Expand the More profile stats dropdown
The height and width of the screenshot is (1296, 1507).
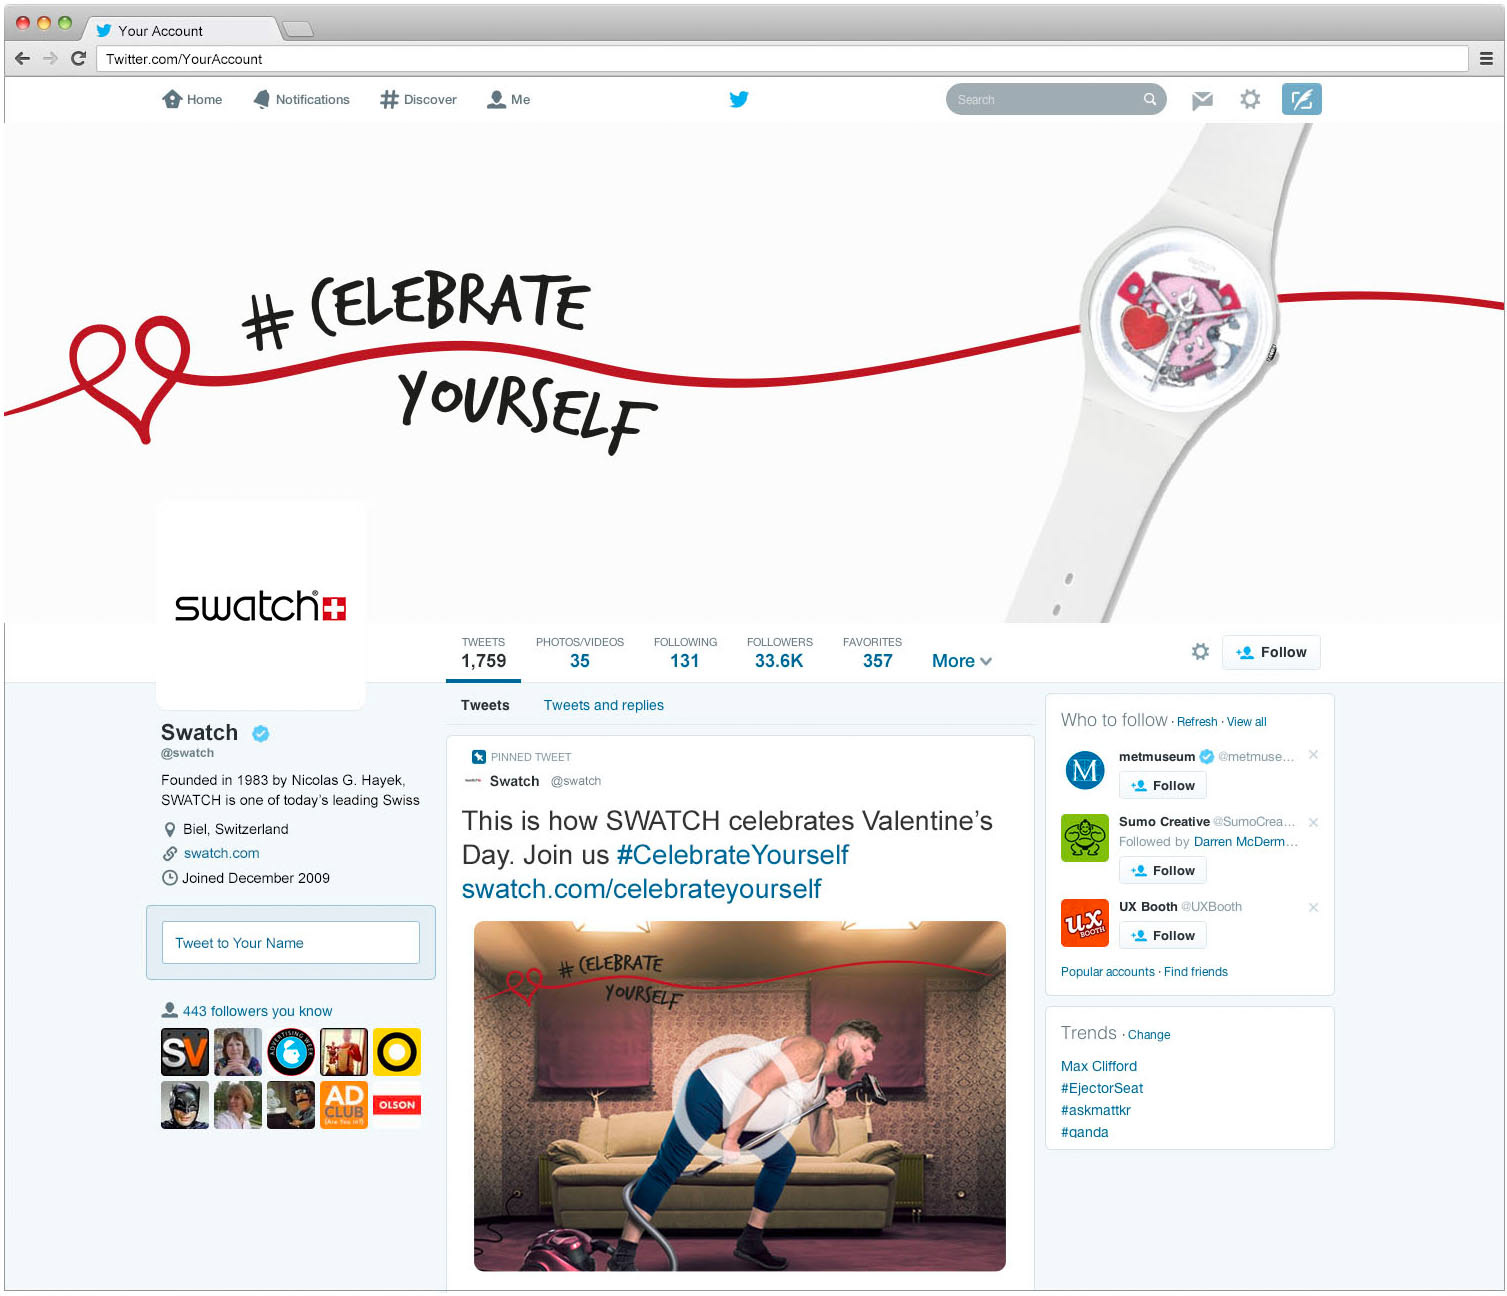tap(962, 661)
